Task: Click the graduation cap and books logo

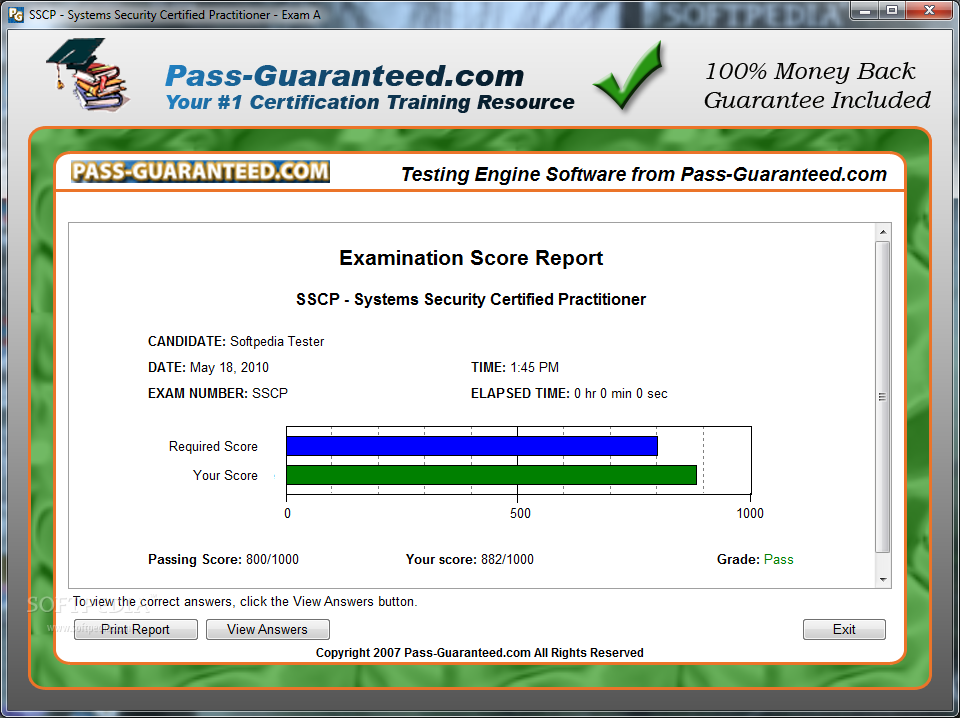Action: click(x=88, y=75)
